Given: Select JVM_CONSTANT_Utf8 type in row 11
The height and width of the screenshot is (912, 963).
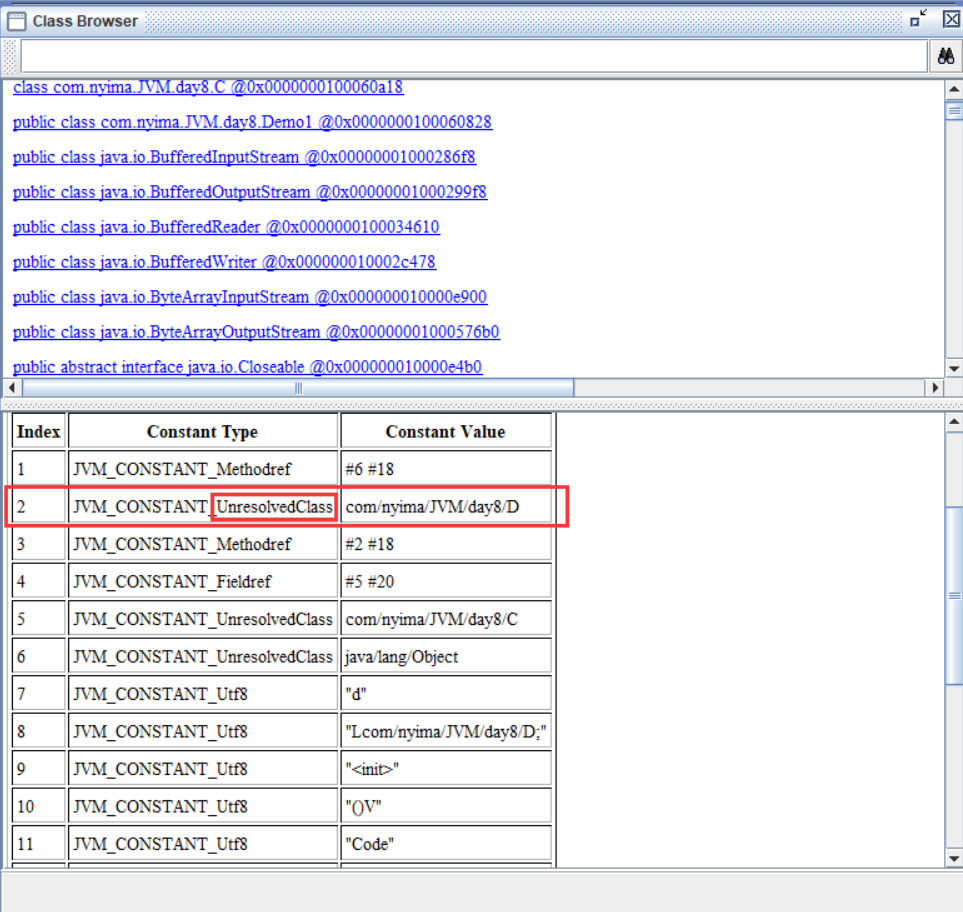Looking at the screenshot, I should 203,844.
